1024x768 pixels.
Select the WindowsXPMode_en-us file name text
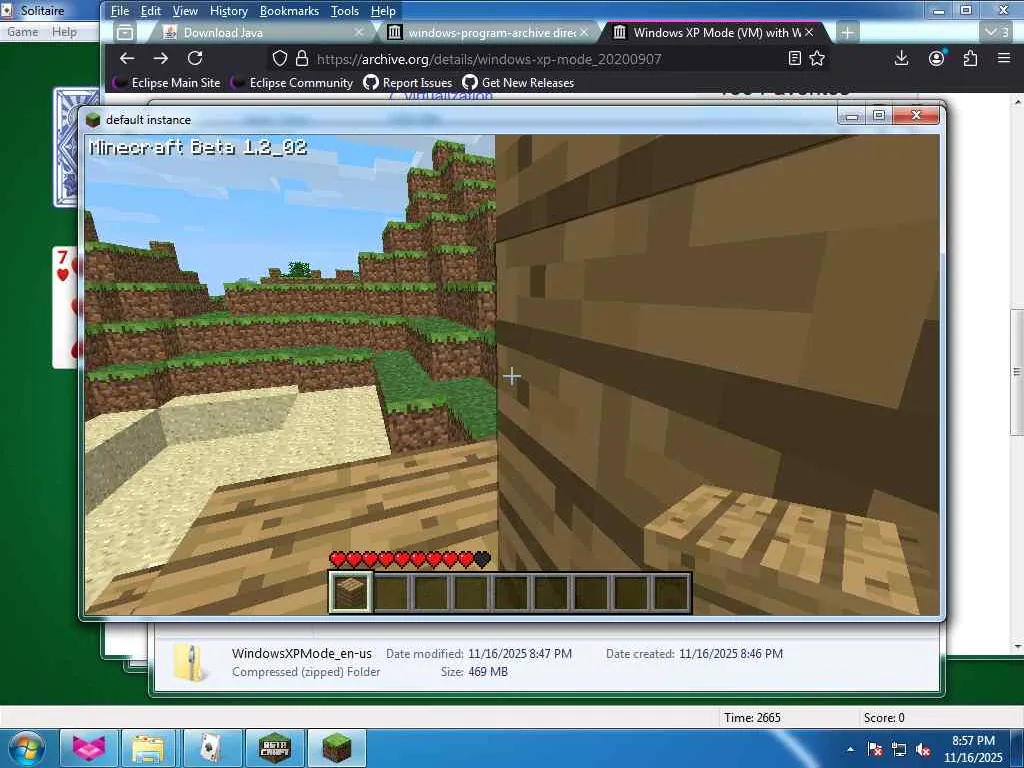pos(302,653)
